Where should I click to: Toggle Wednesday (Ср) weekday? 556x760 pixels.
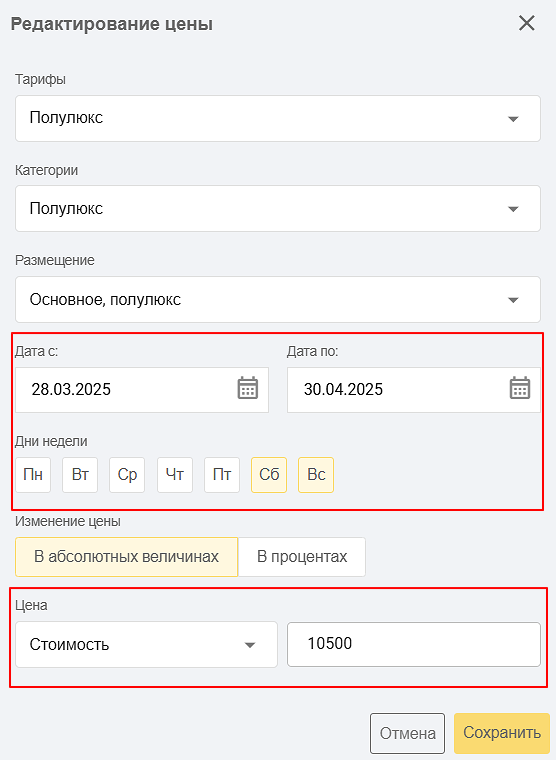pos(127,475)
